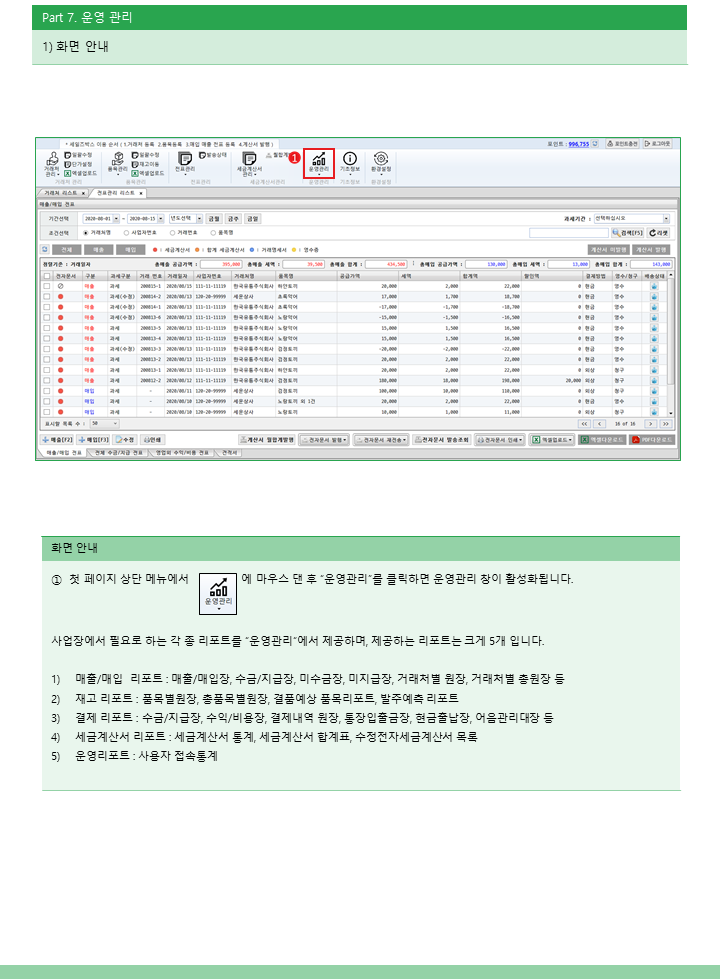Click 일괄수정 in 품목관리 group
This screenshot has height=979, width=720.
145,154
